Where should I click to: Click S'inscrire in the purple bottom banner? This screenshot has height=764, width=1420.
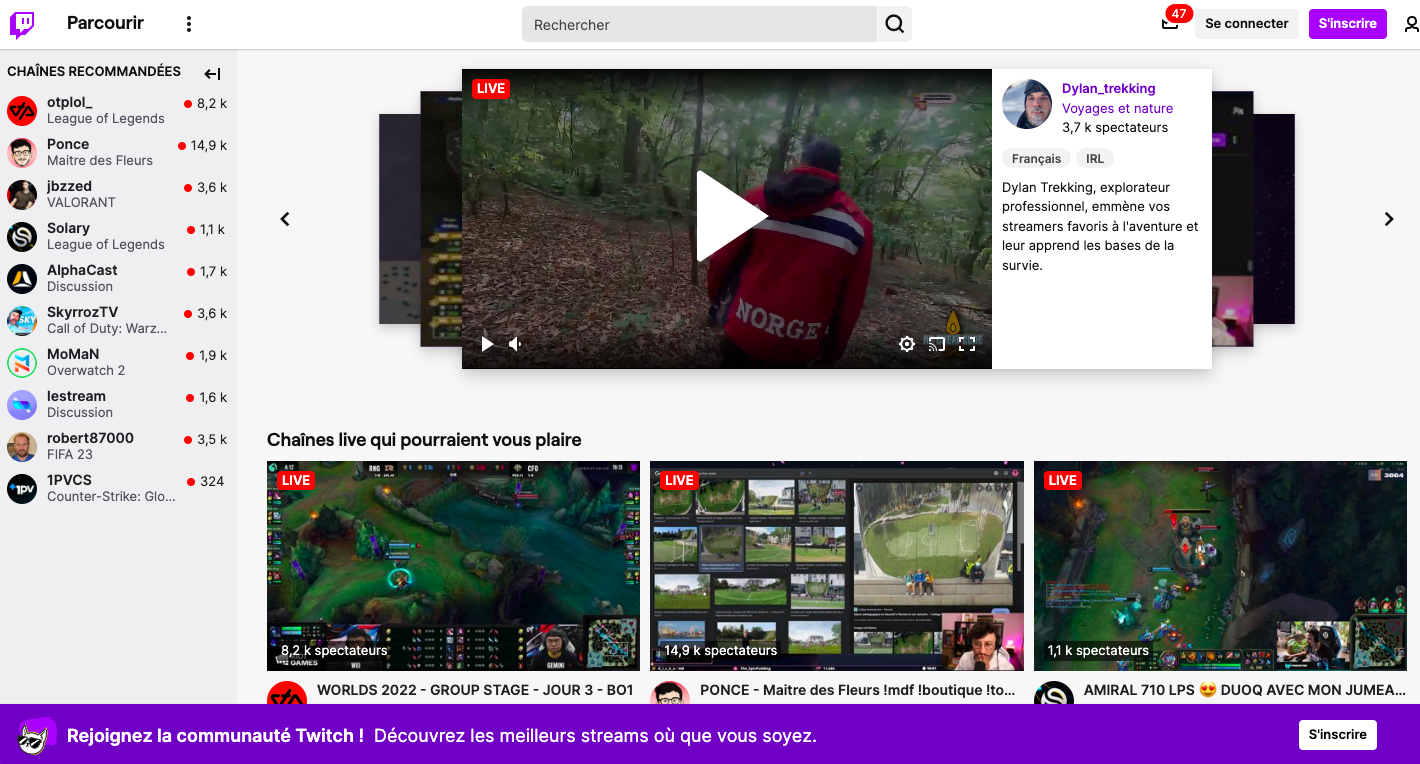click(x=1338, y=734)
